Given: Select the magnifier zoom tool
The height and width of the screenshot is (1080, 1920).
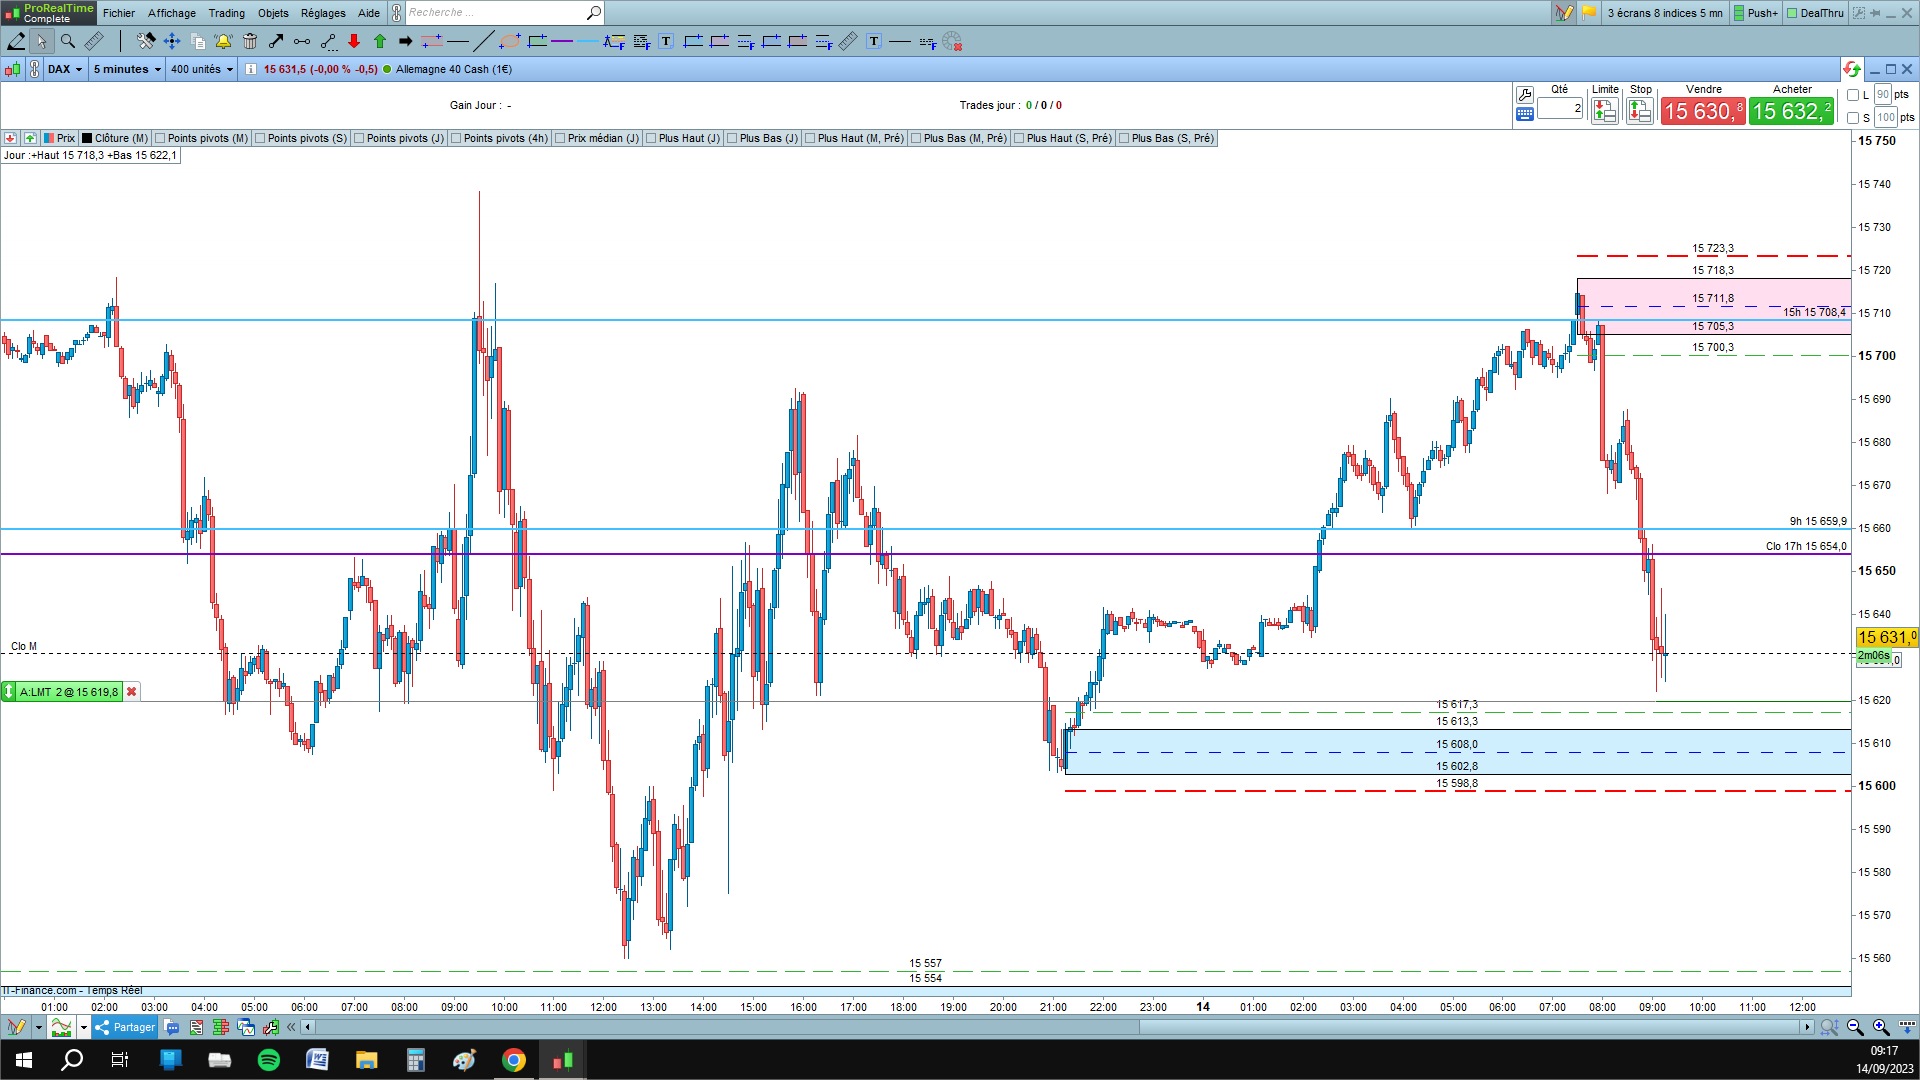Looking at the screenshot, I should [68, 41].
